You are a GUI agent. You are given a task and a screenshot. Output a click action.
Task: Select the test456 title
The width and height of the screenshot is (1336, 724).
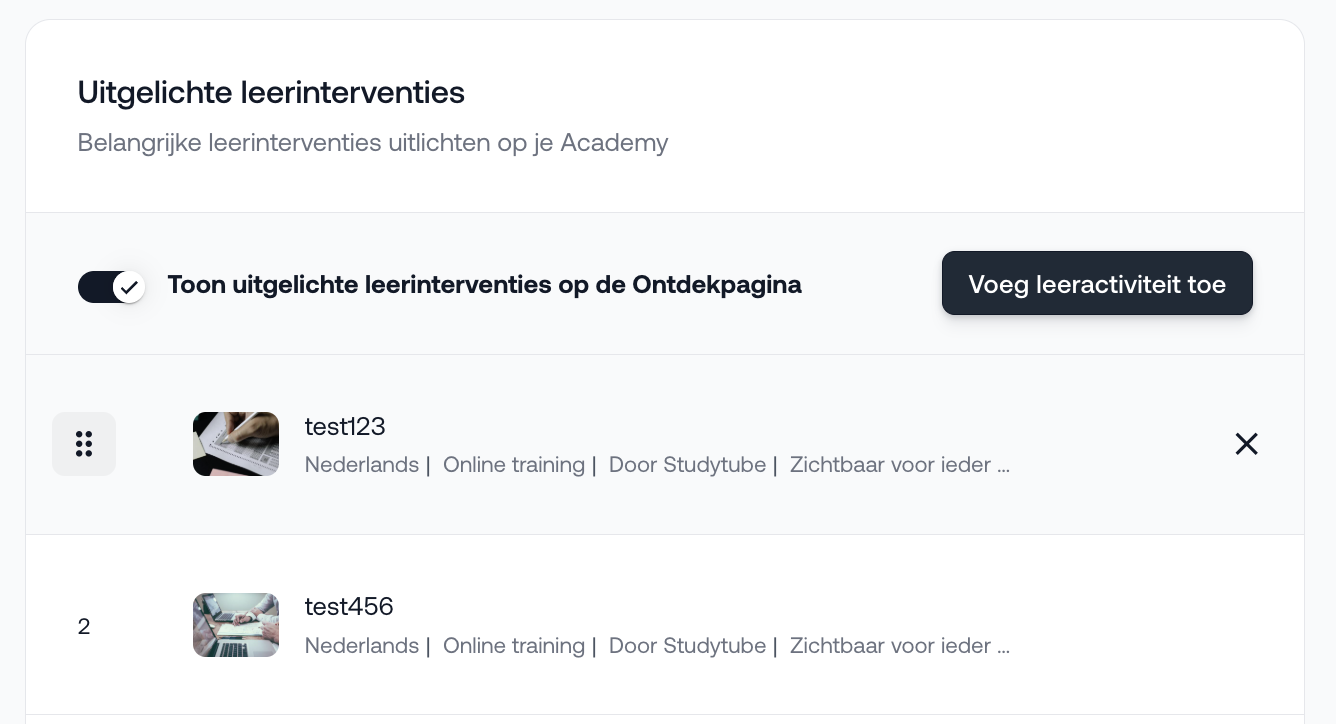349,606
